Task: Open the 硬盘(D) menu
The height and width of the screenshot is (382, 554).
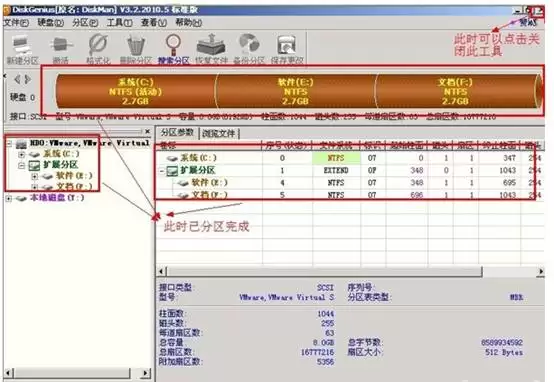Action: pyautogui.click(x=51, y=23)
